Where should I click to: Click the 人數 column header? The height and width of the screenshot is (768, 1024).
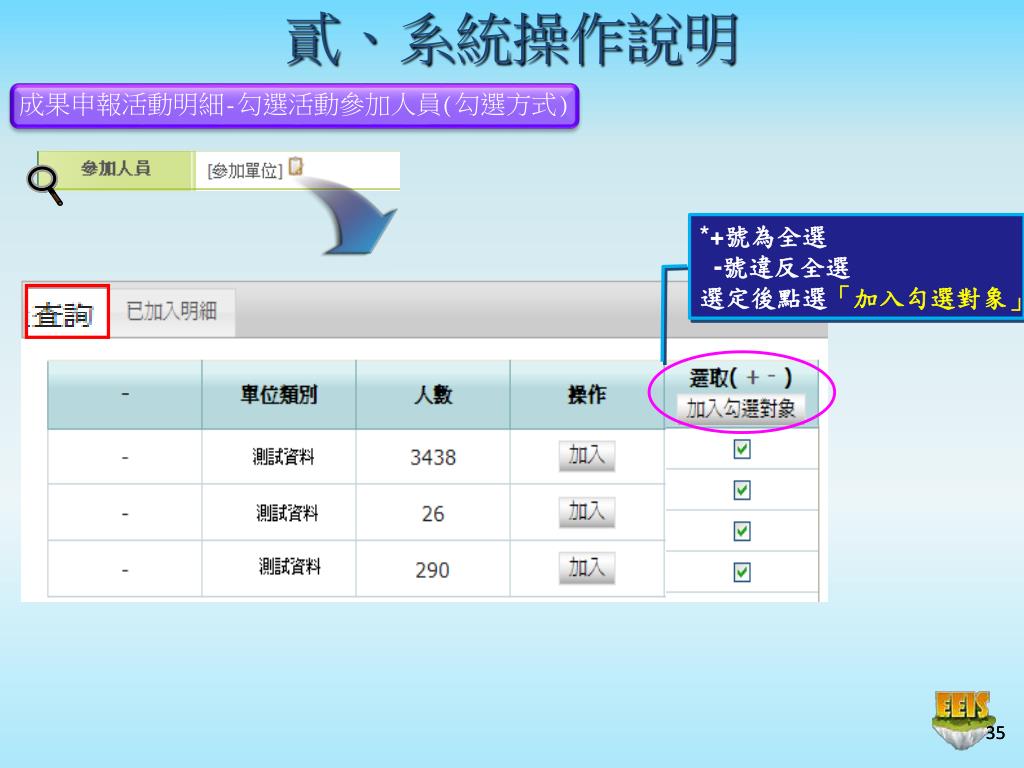pyautogui.click(x=433, y=394)
